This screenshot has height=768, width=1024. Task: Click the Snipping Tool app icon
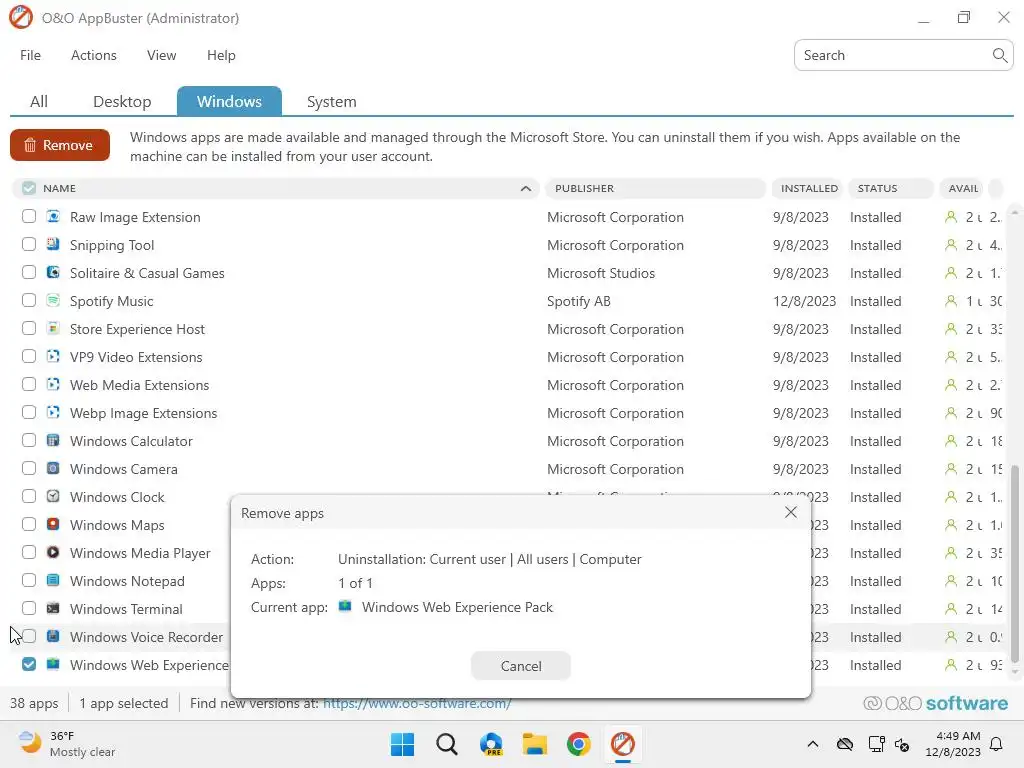pos(53,244)
